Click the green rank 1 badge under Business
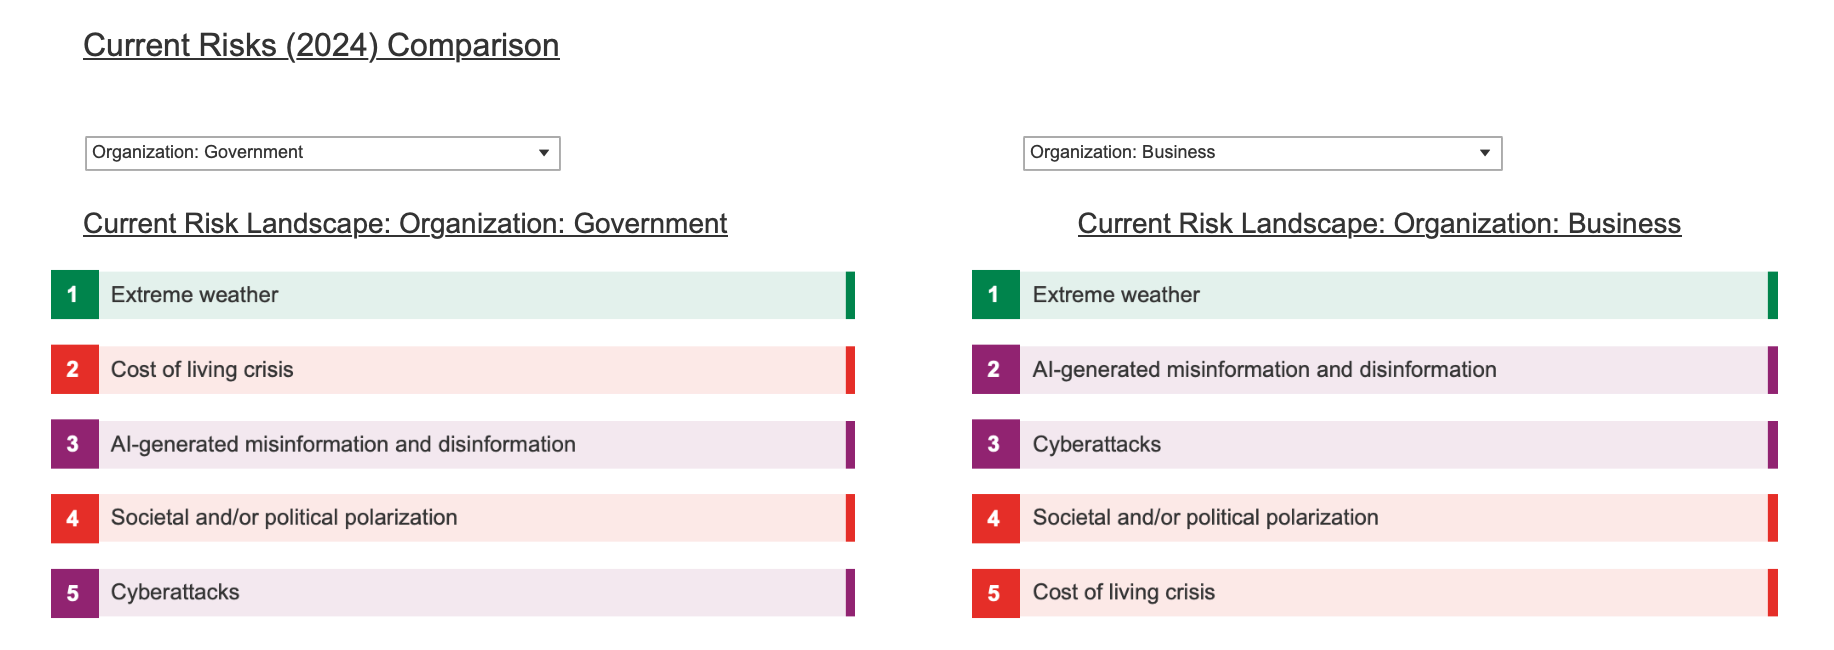The image size is (1834, 650). coord(996,295)
